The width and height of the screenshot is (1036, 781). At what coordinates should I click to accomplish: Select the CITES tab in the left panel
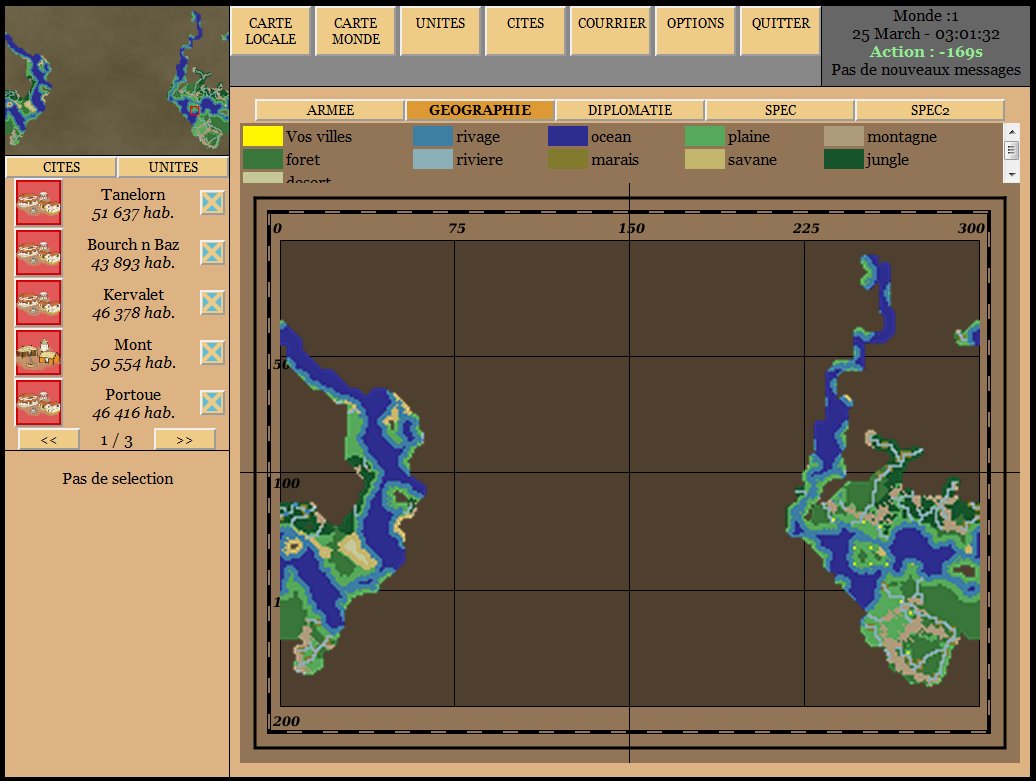pos(61,167)
